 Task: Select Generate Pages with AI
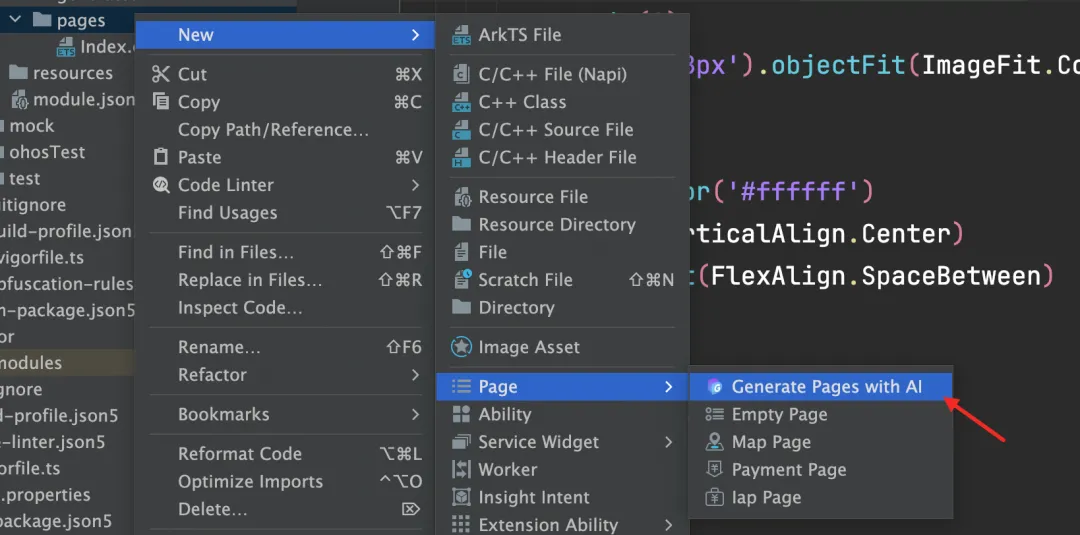pyautogui.click(x=826, y=387)
